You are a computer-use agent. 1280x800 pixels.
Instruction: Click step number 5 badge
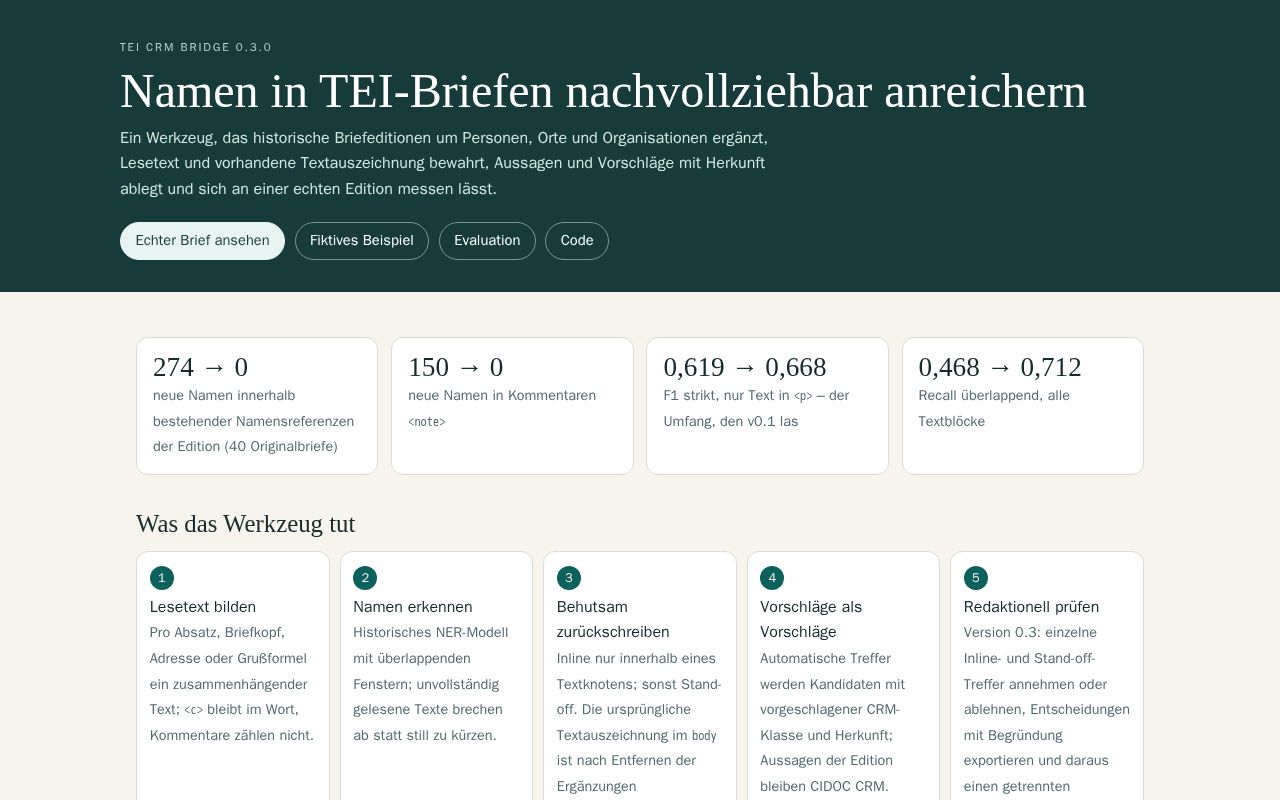976,578
